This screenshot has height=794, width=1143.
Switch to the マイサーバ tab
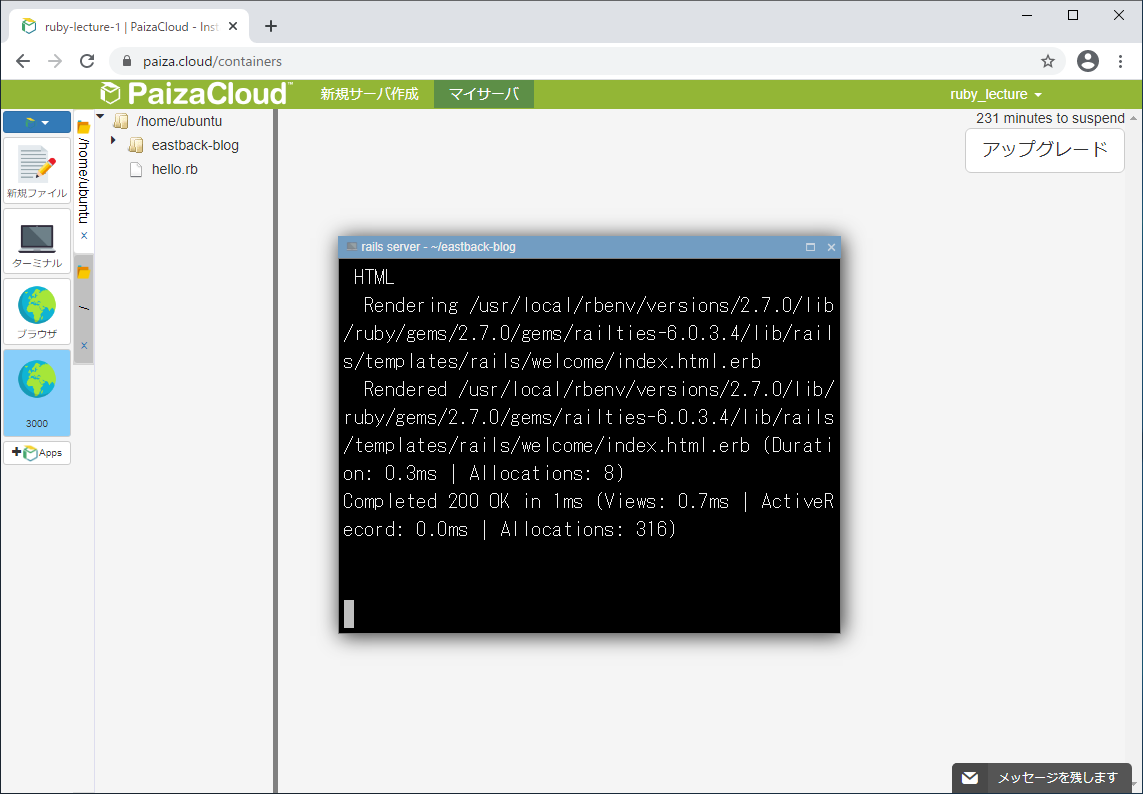[484, 94]
